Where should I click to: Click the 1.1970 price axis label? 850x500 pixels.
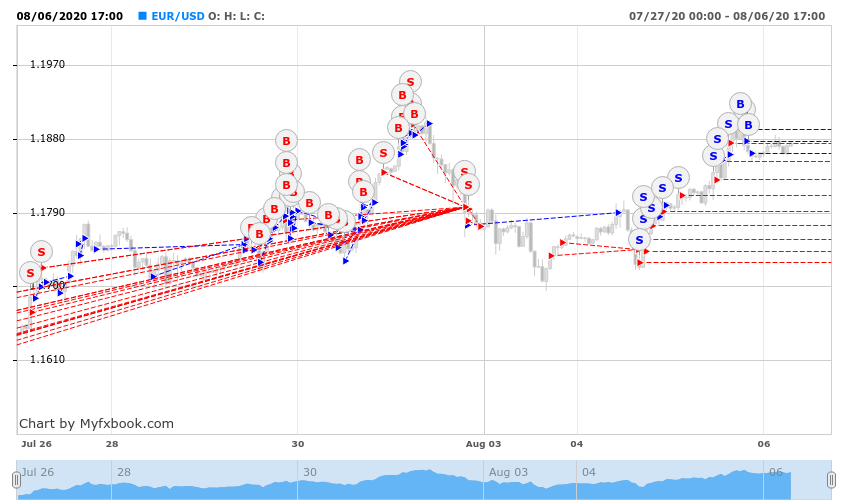(47, 65)
